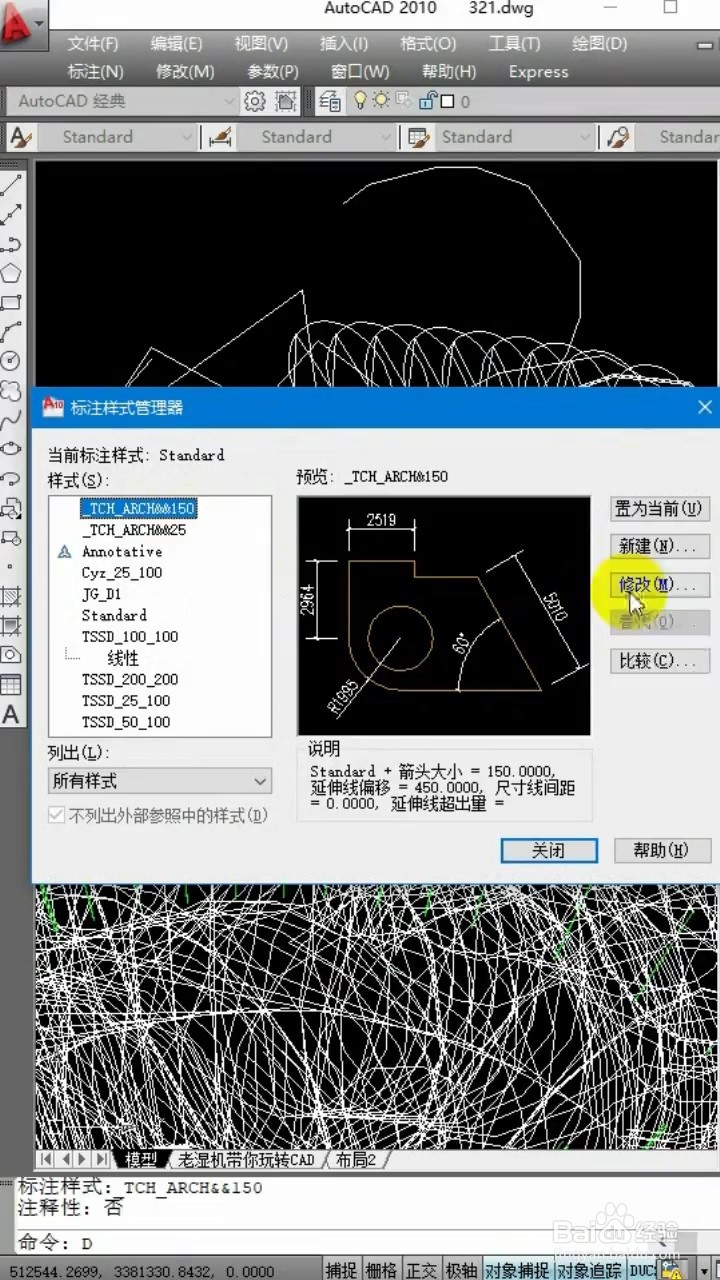Click the Dimension Style icon

(x=220, y=137)
